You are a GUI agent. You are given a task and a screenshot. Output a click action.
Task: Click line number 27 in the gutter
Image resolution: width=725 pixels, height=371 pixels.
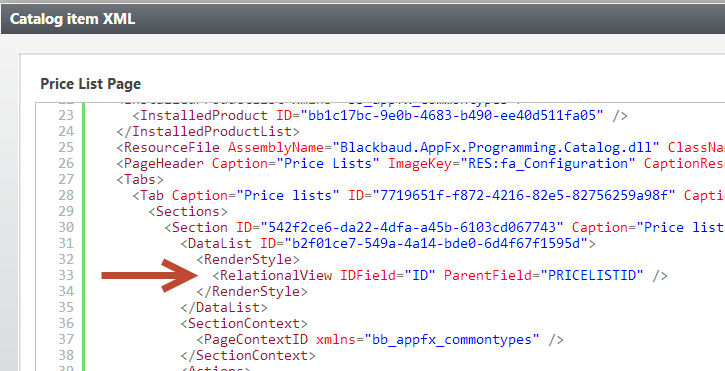[66, 179]
